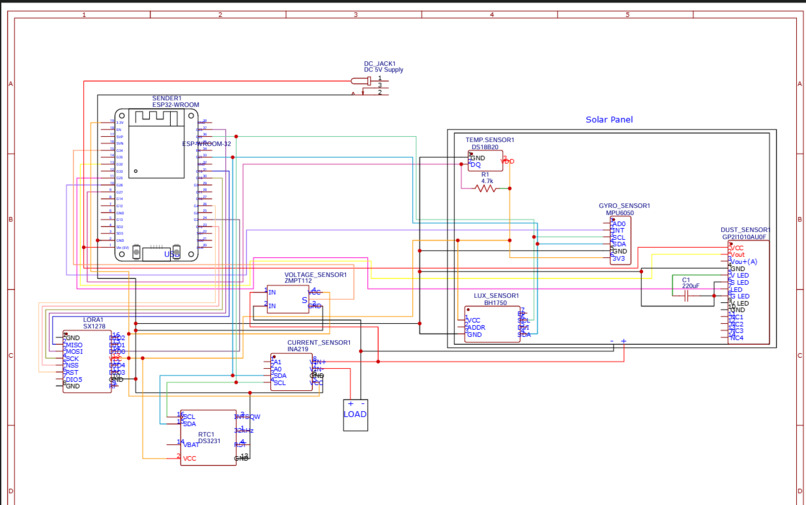Click the DC_JACK1 designator label
Viewport: 806px width, 505px height.
380,64
